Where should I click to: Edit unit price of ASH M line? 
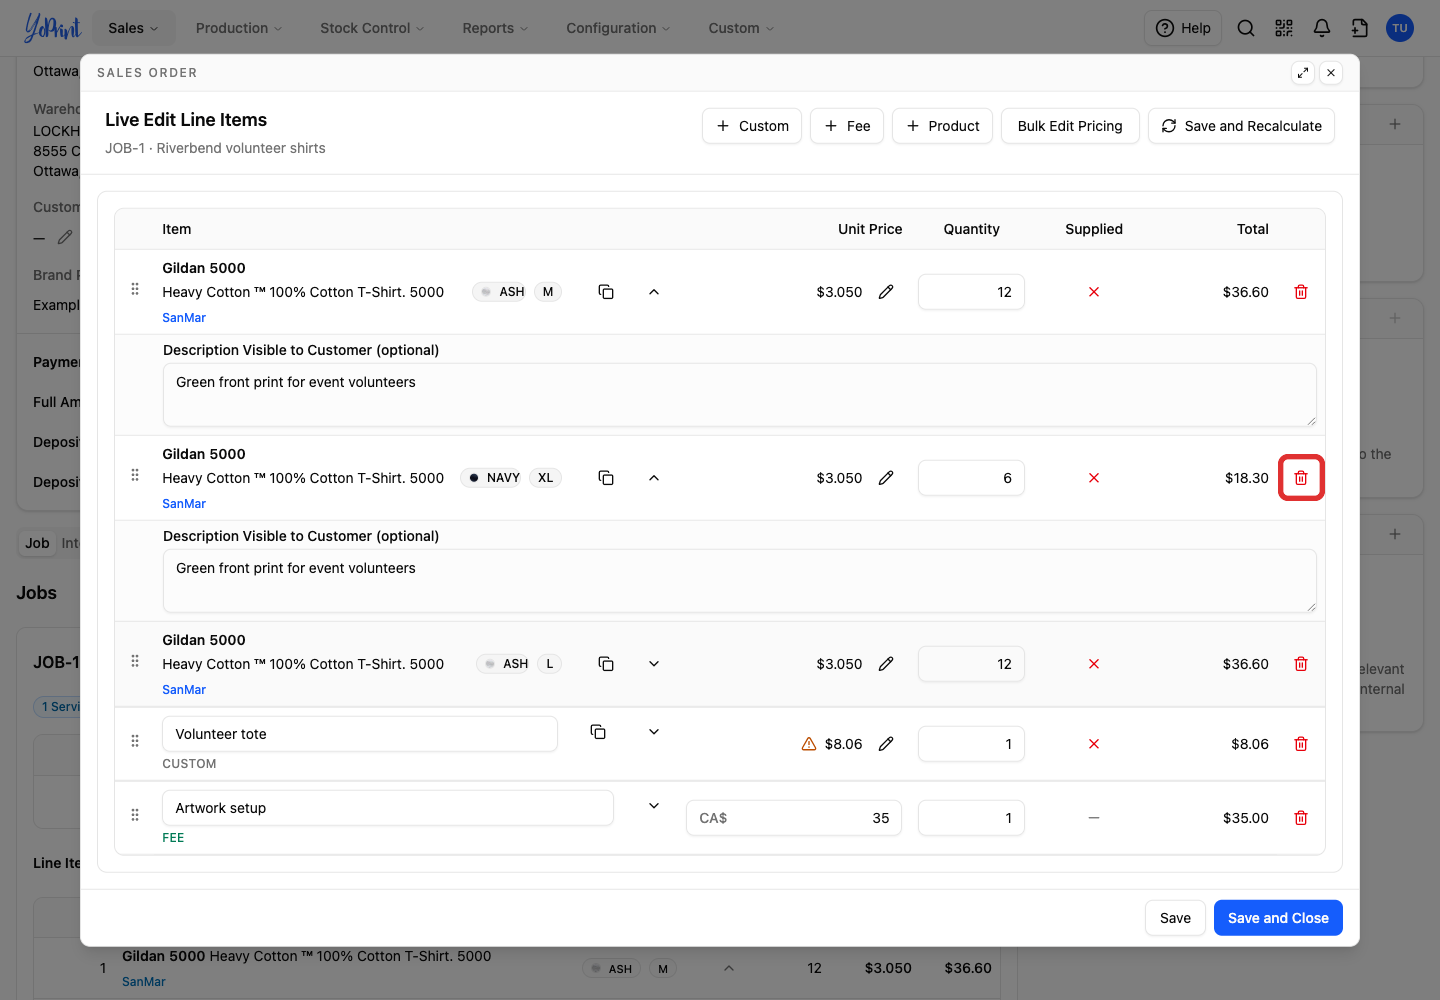(886, 292)
